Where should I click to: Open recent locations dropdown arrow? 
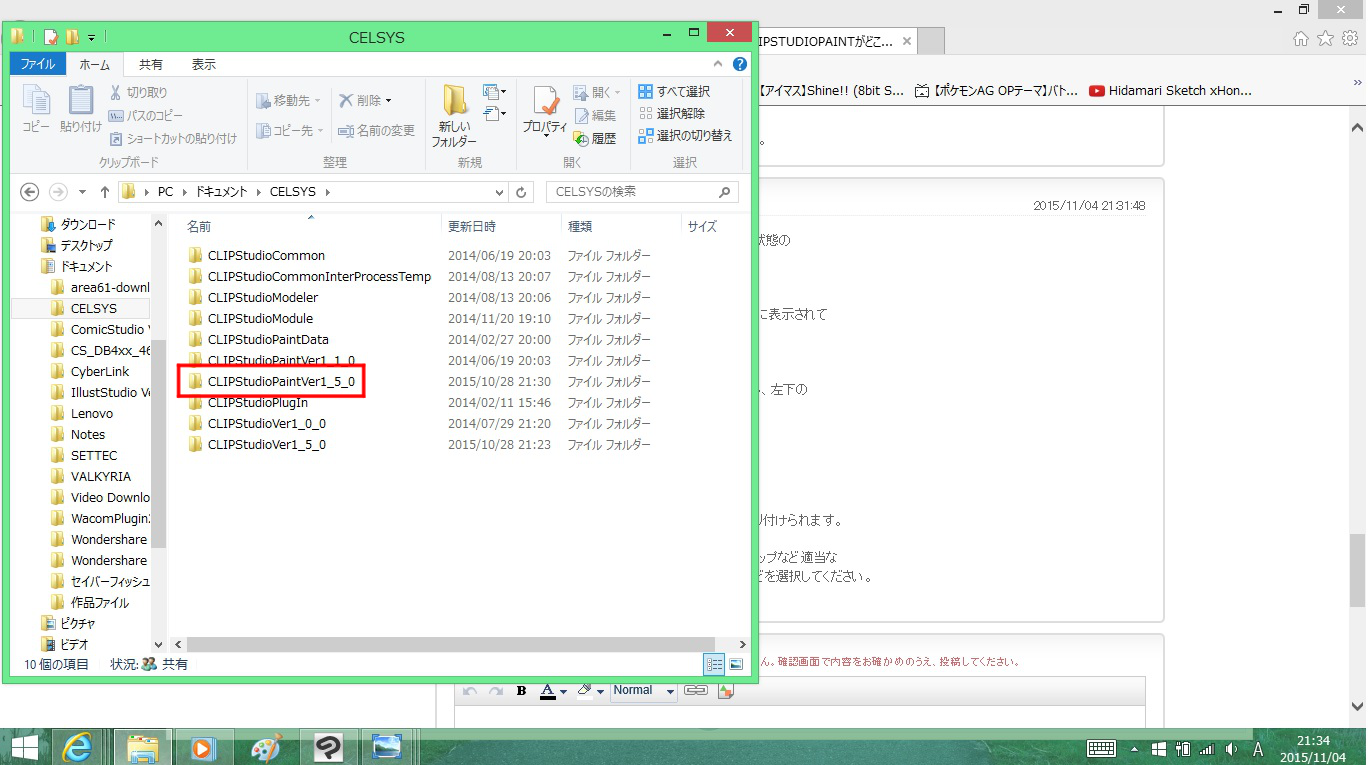coord(82,191)
